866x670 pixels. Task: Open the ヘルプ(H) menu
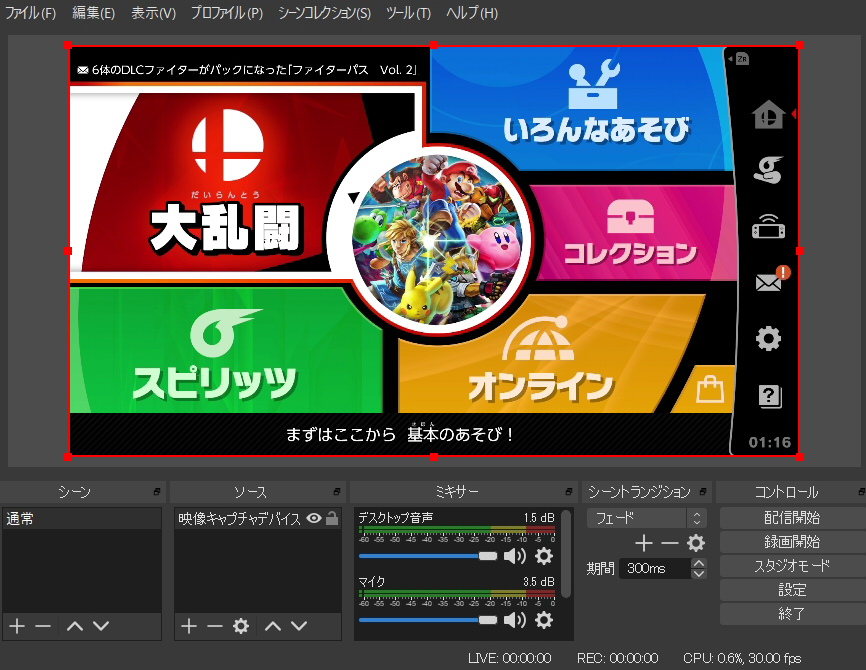point(472,13)
